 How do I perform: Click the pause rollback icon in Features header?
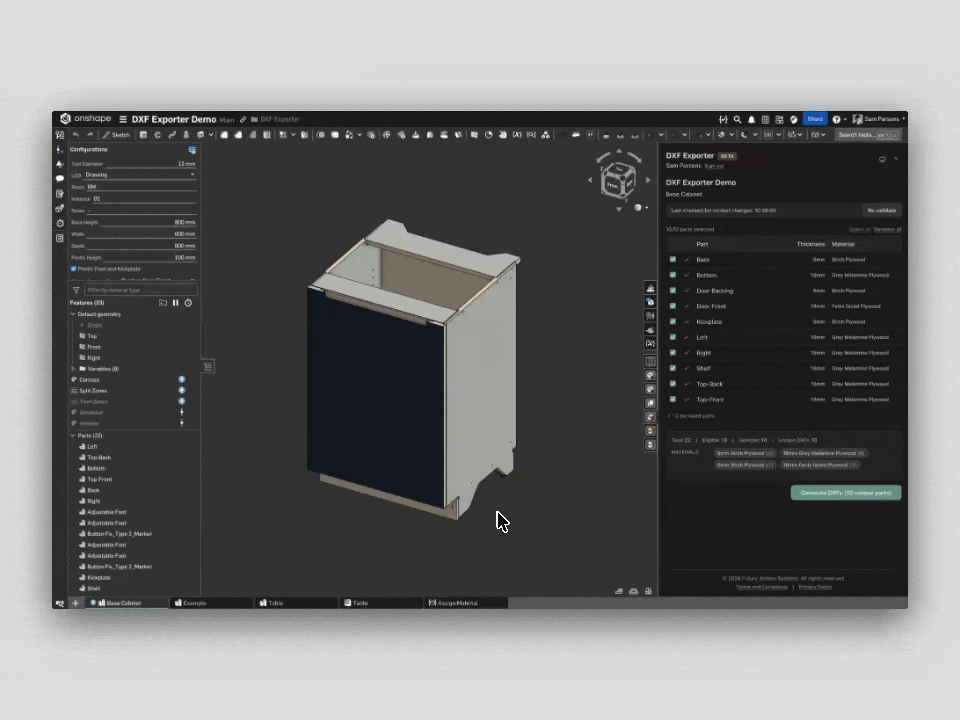pos(176,303)
